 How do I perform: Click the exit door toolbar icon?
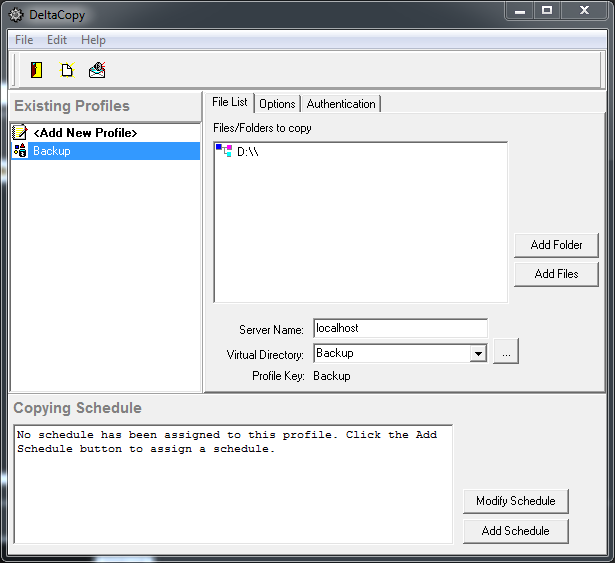click(37, 70)
